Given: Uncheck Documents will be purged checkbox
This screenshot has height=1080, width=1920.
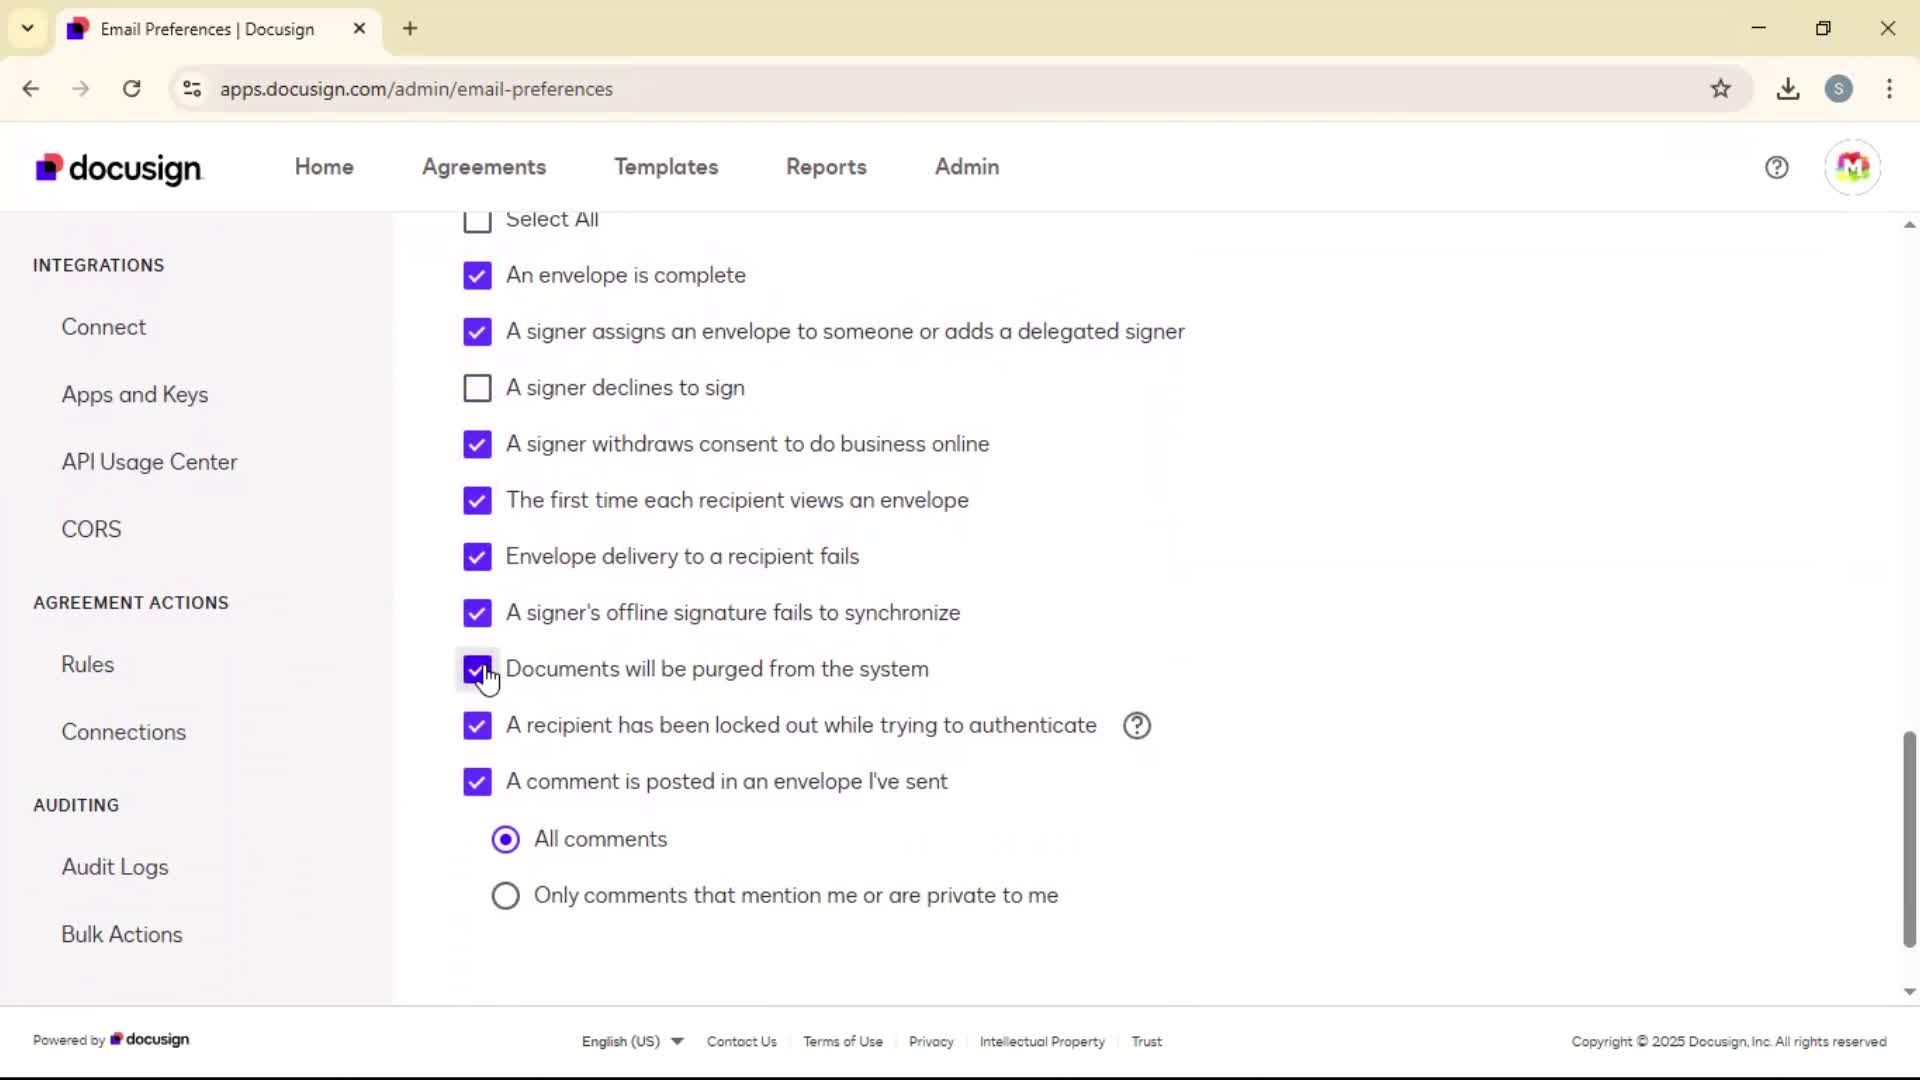Looking at the screenshot, I should click(477, 669).
